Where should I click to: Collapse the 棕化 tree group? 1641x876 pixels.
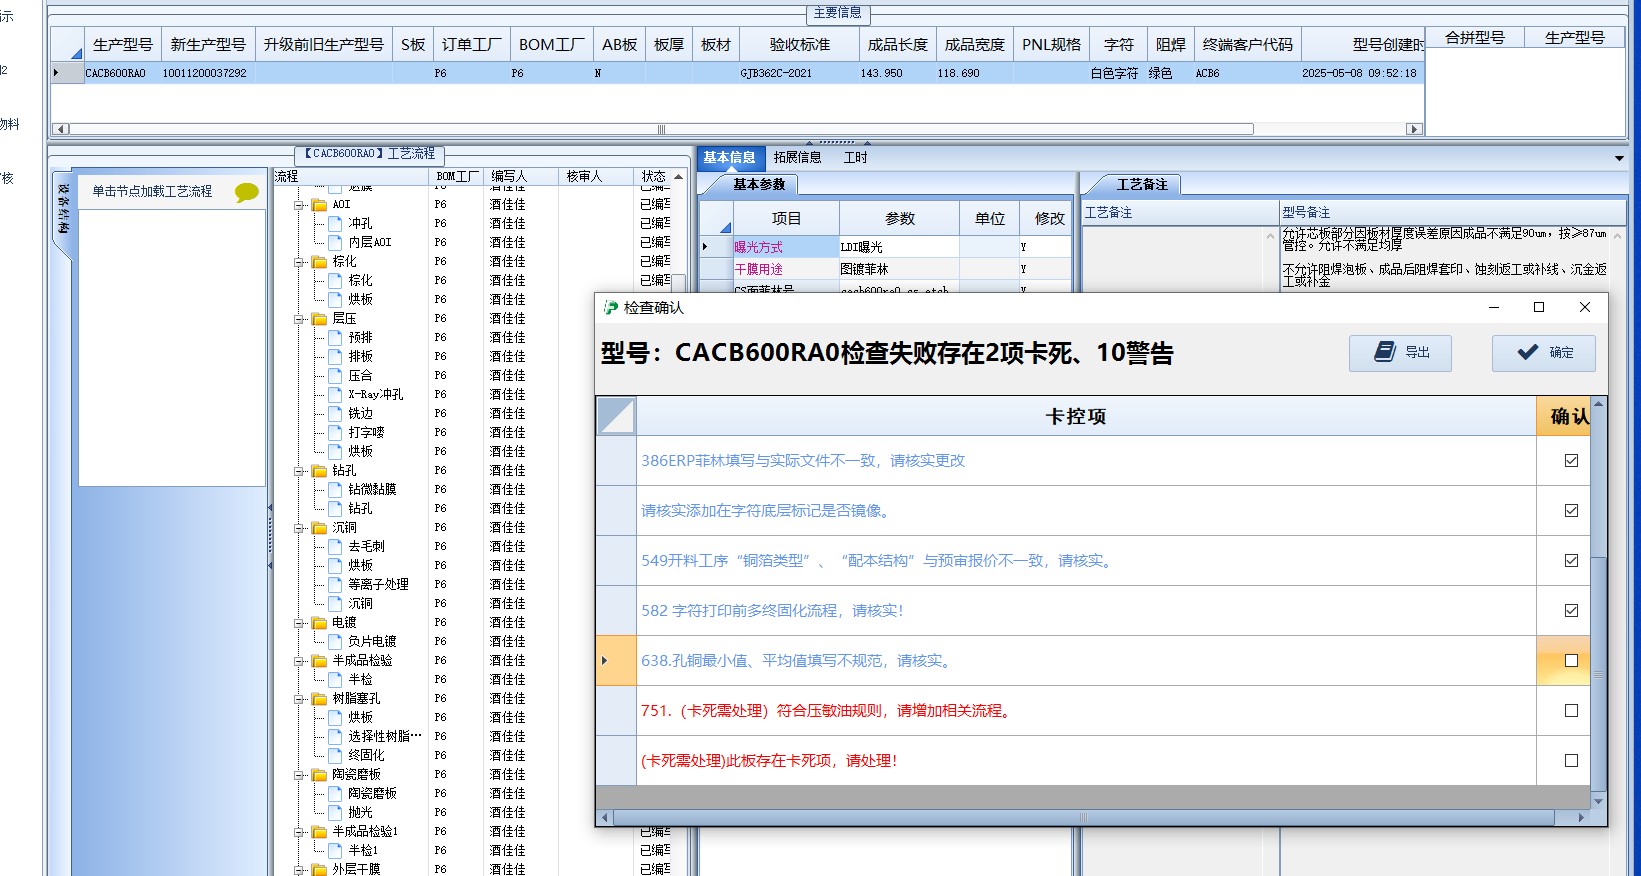299,262
